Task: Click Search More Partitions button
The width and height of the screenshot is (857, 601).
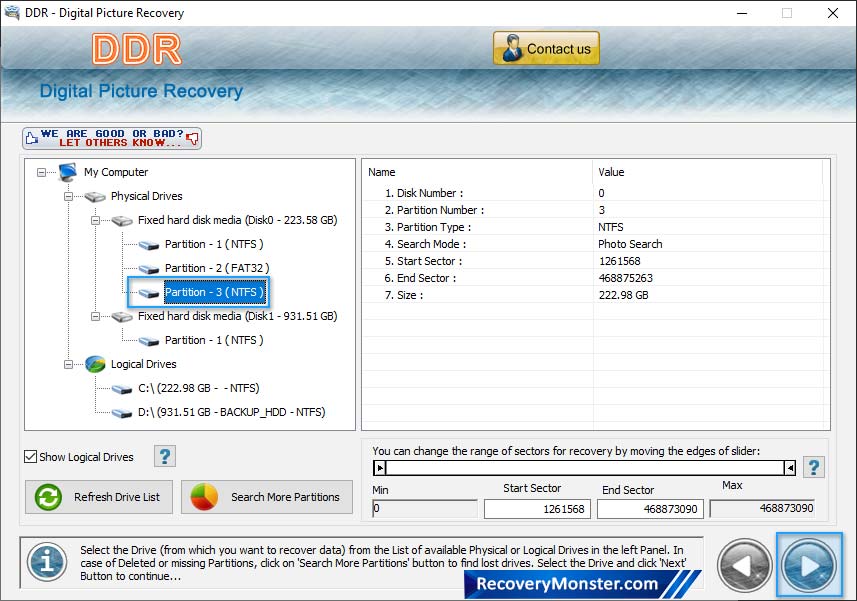Action: 267,497
